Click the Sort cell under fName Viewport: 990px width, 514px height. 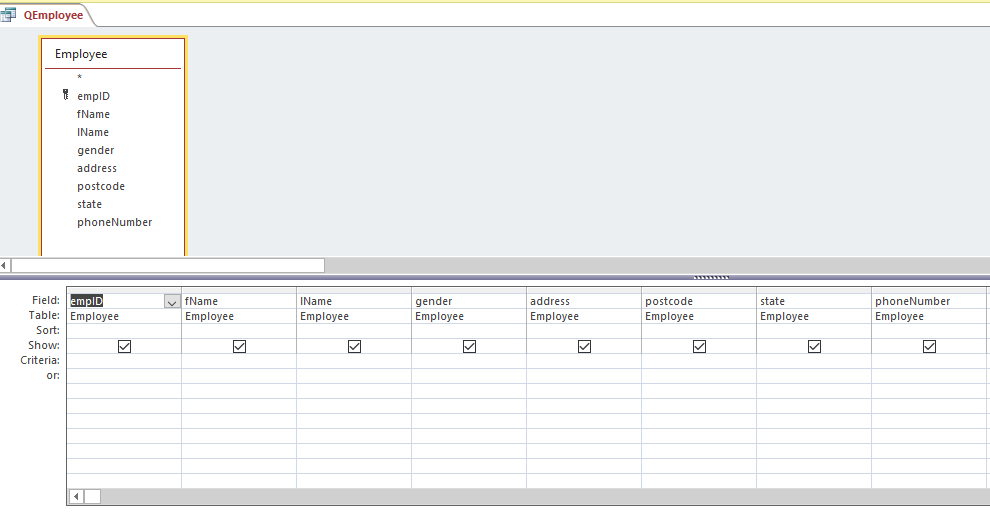click(x=239, y=331)
